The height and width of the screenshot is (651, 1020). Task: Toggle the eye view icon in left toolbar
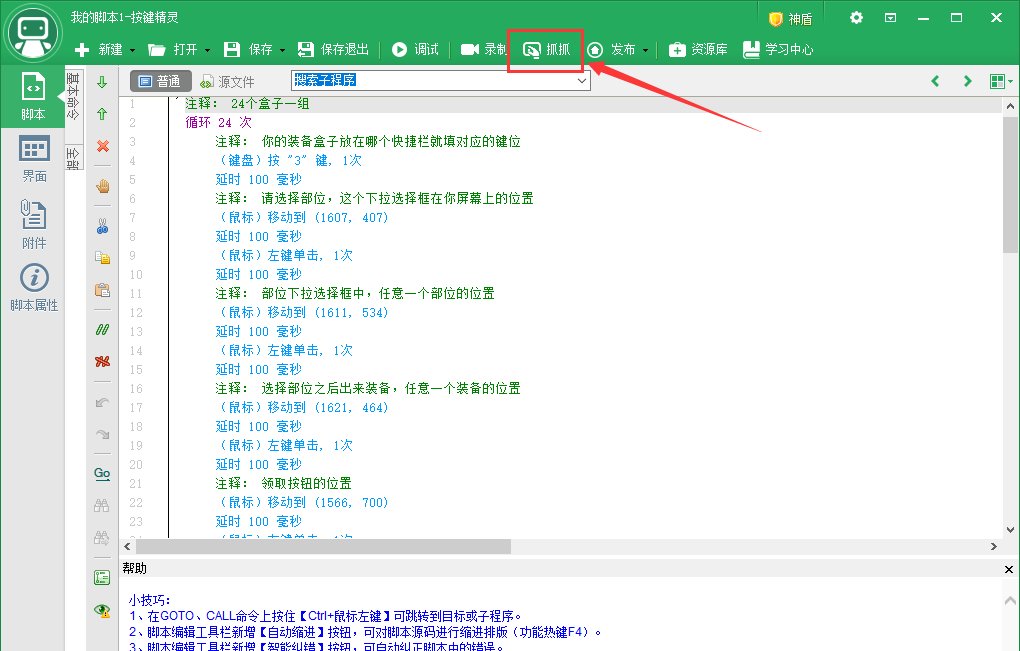pyautogui.click(x=102, y=610)
